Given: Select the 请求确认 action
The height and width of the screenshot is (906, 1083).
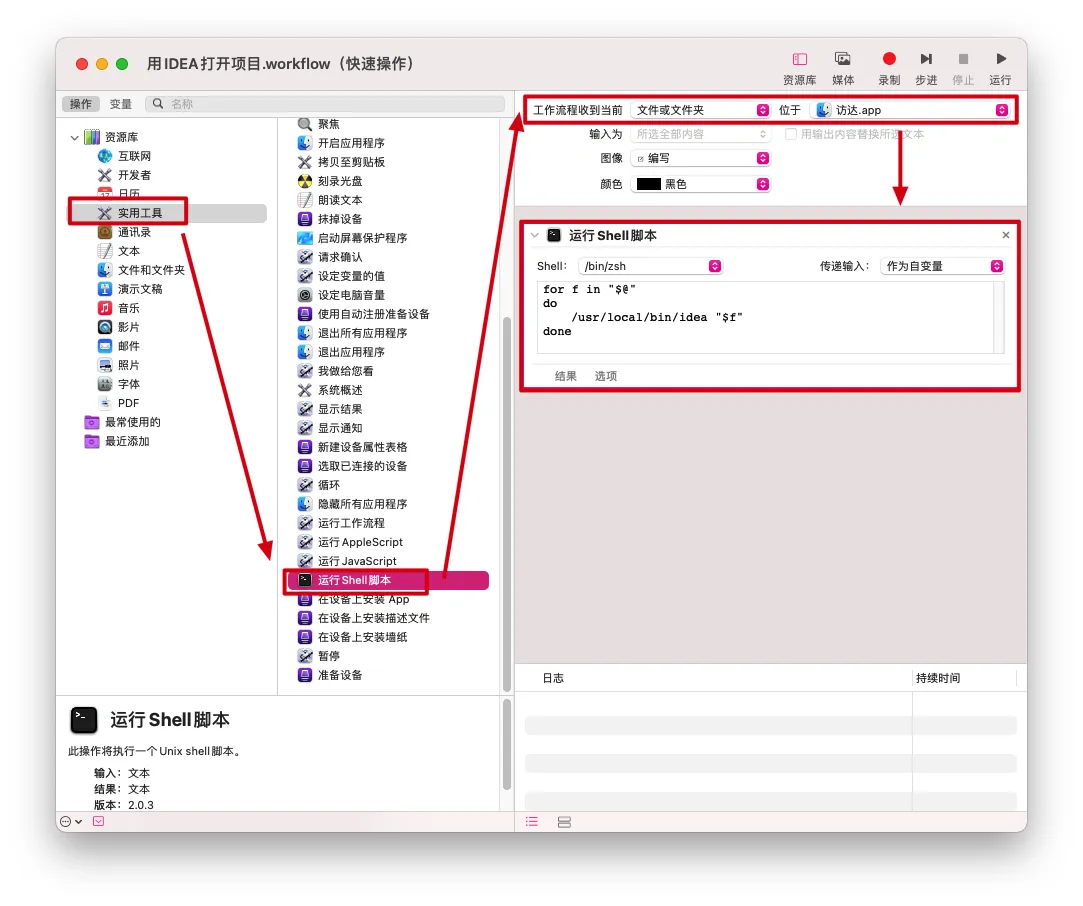Looking at the screenshot, I should click(x=330, y=257).
